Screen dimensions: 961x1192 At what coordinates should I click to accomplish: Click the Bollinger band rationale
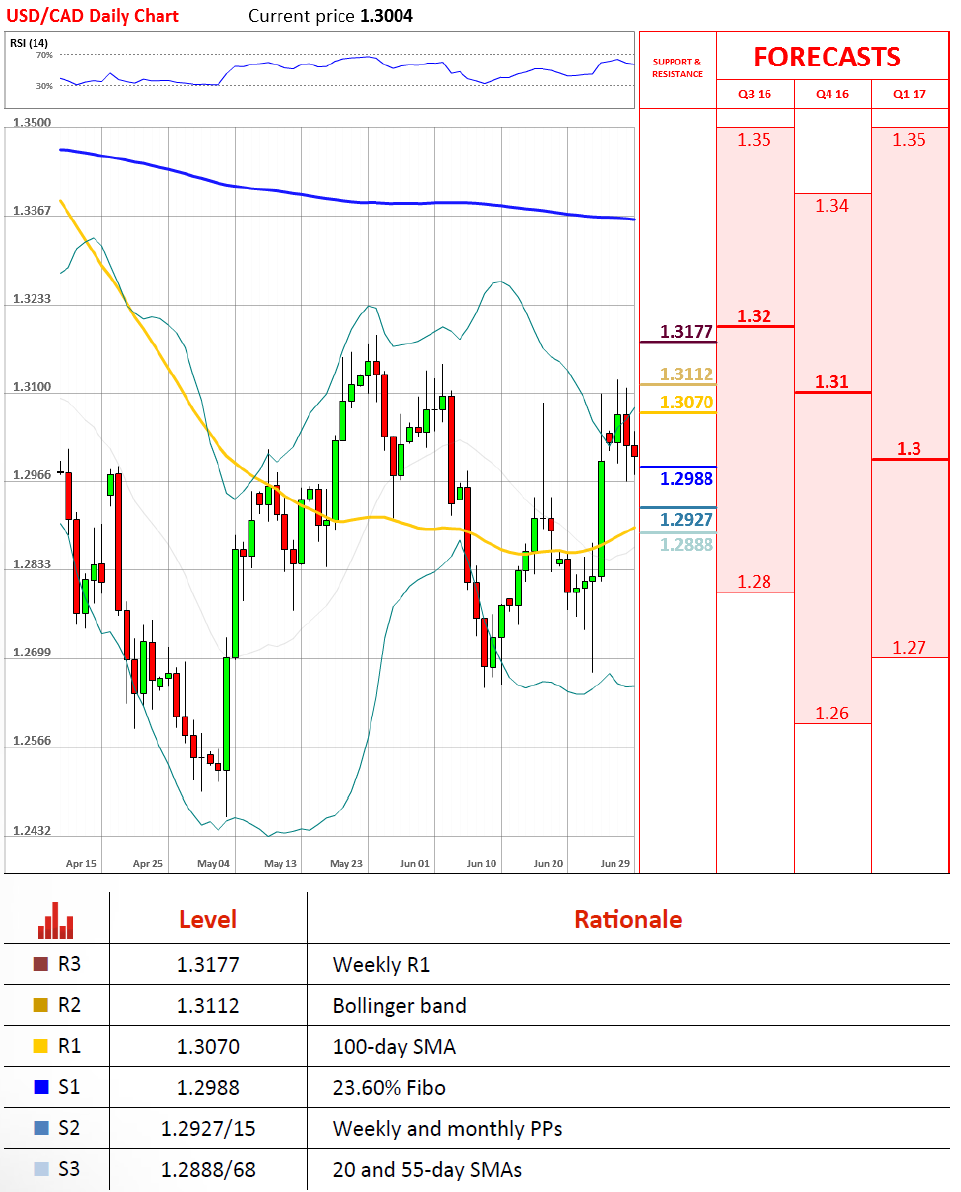click(x=400, y=1006)
